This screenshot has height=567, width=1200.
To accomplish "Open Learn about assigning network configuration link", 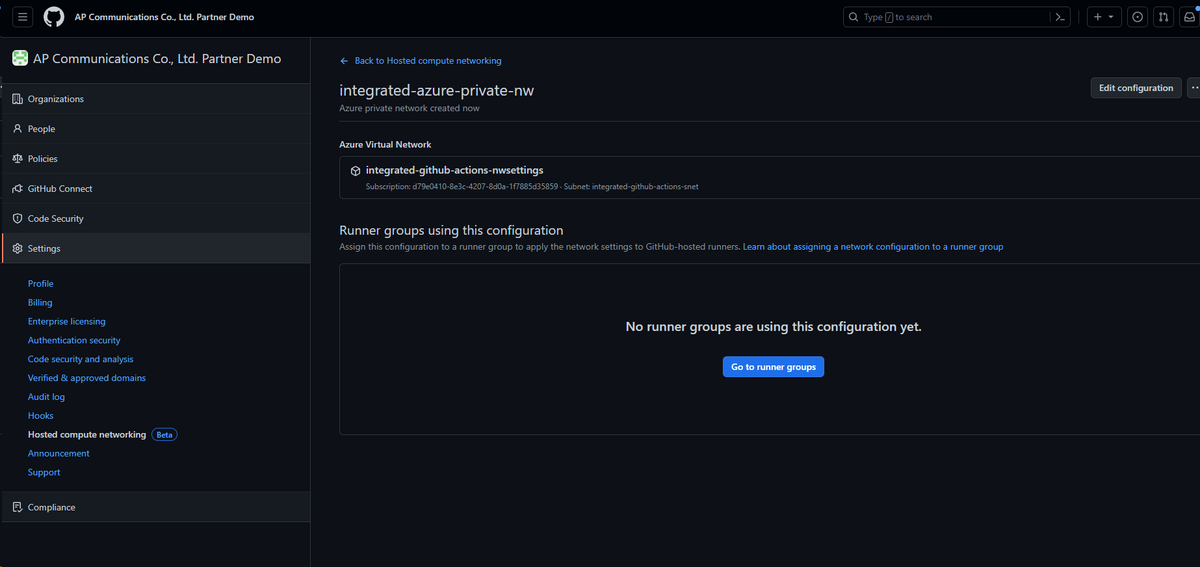I will pos(873,247).
